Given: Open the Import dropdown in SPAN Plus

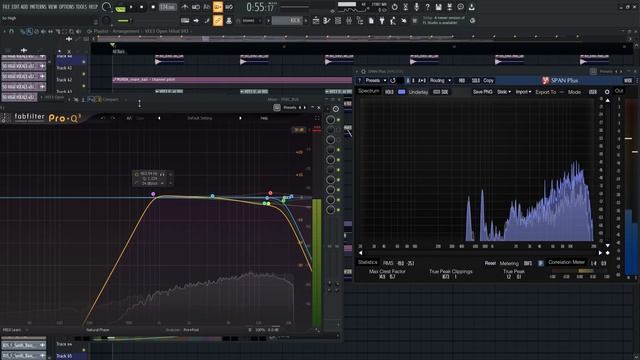Looking at the screenshot, I should (524, 92).
